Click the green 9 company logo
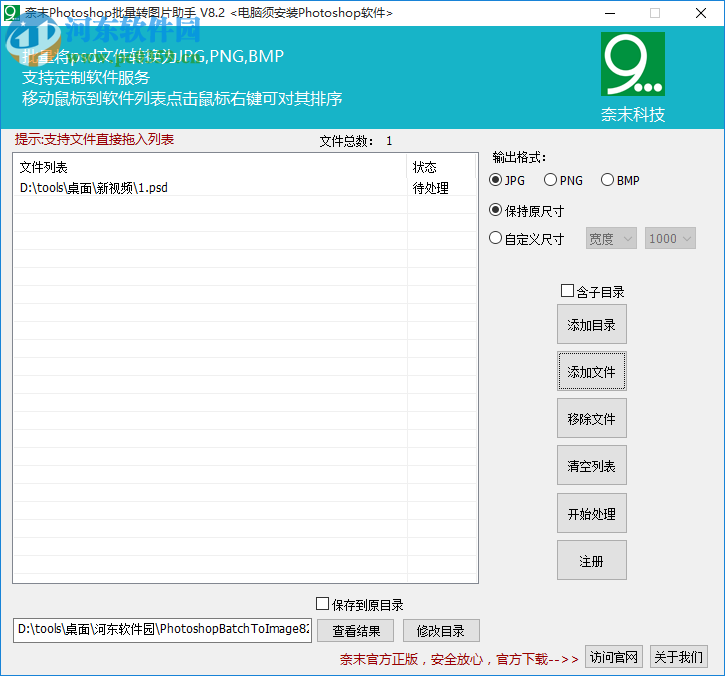725x676 pixels. [x=633, y=64]
